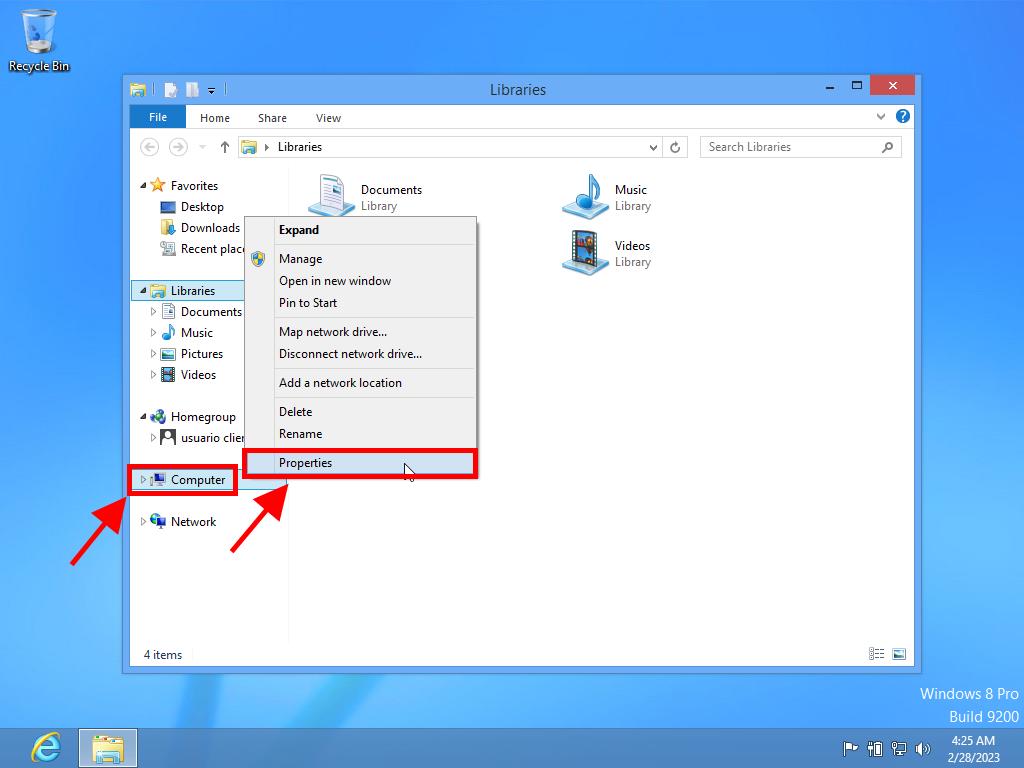Expand the Computer tree node
1024x768 pixels.
143,480
